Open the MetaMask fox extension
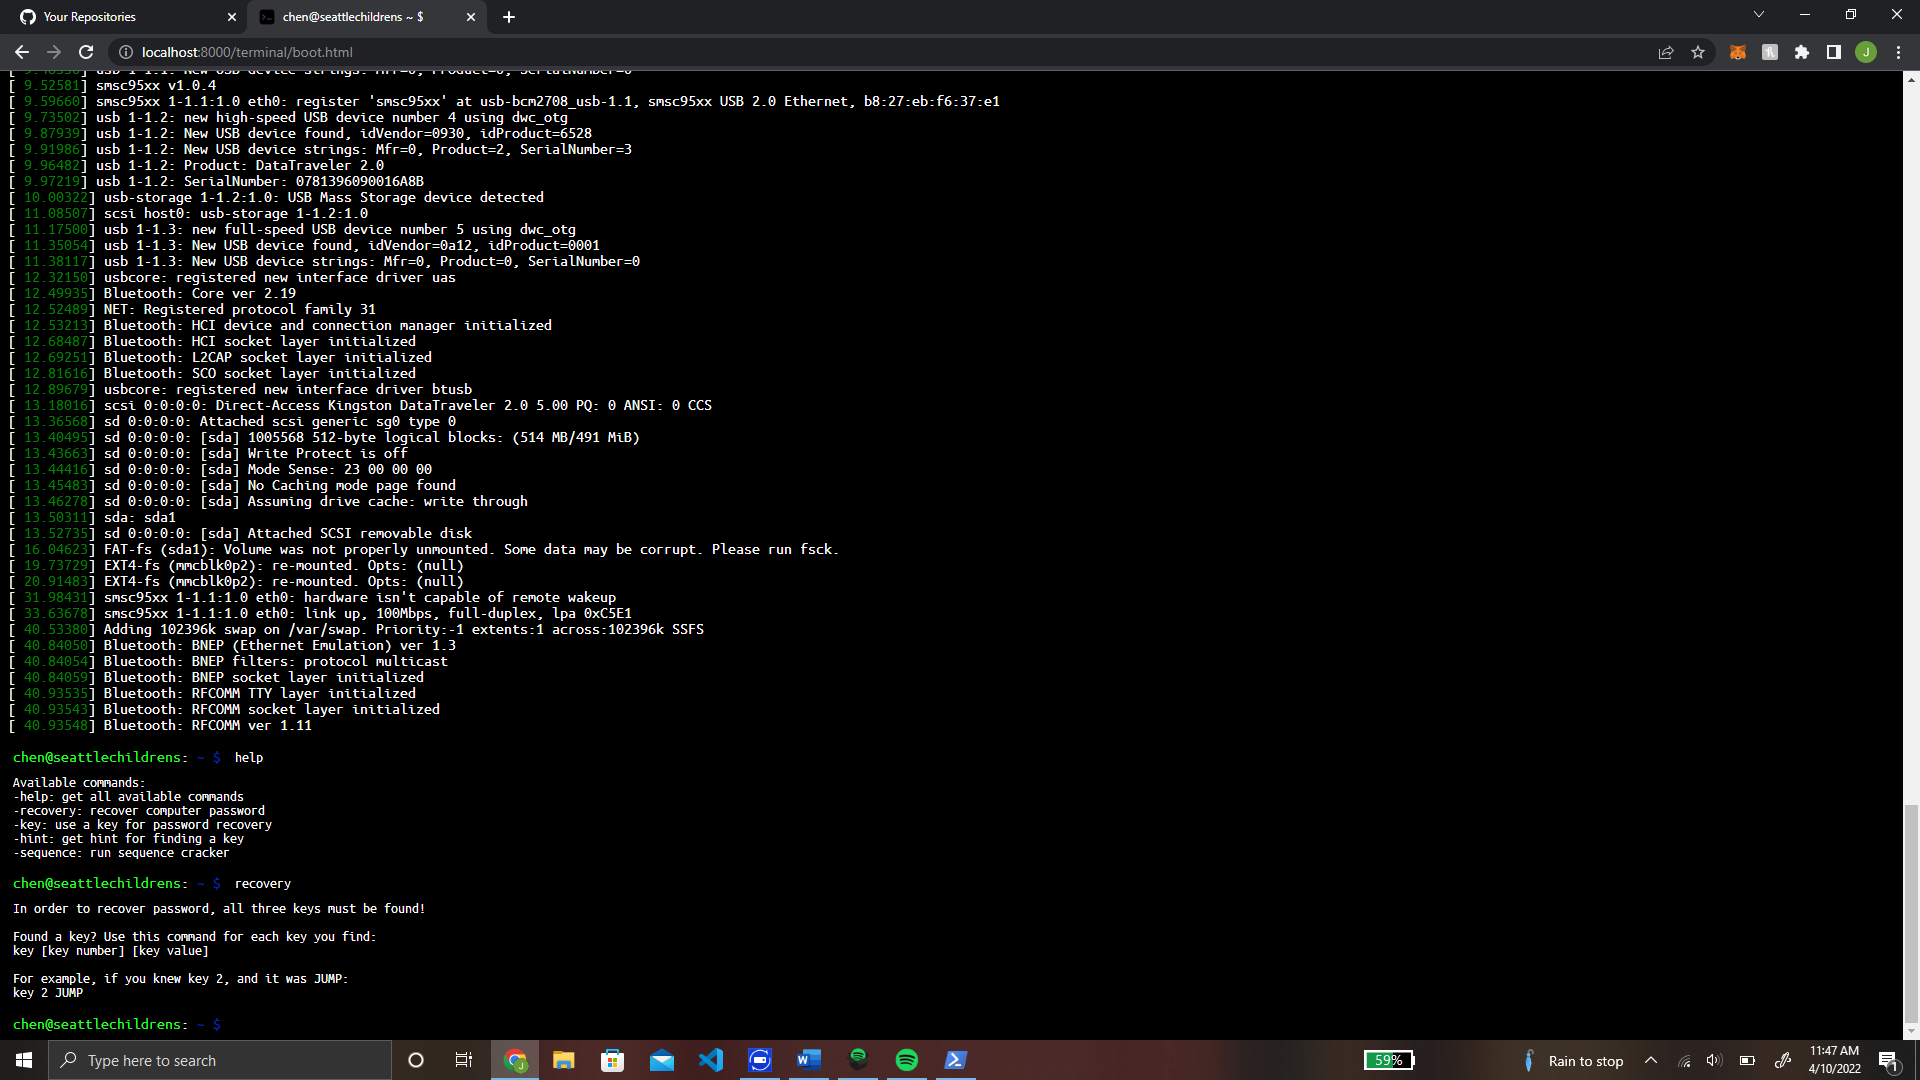Image resolution: width=1920 pixels, height=1080 pixels. point(1738,52)
